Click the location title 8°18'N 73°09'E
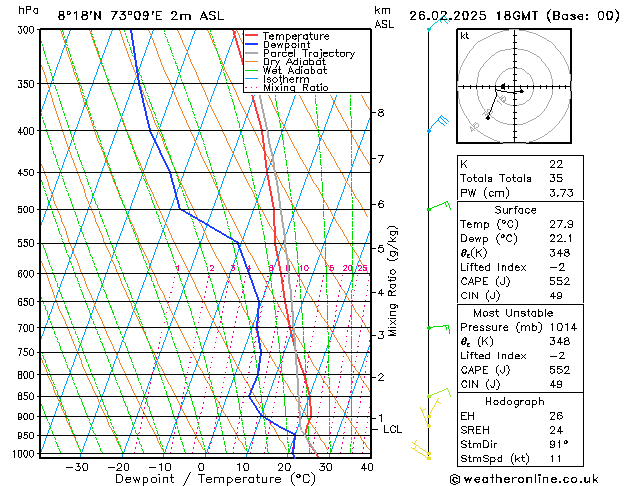This screenshot has width=629, height=486. pyautogui.click(x=110, y=16)
